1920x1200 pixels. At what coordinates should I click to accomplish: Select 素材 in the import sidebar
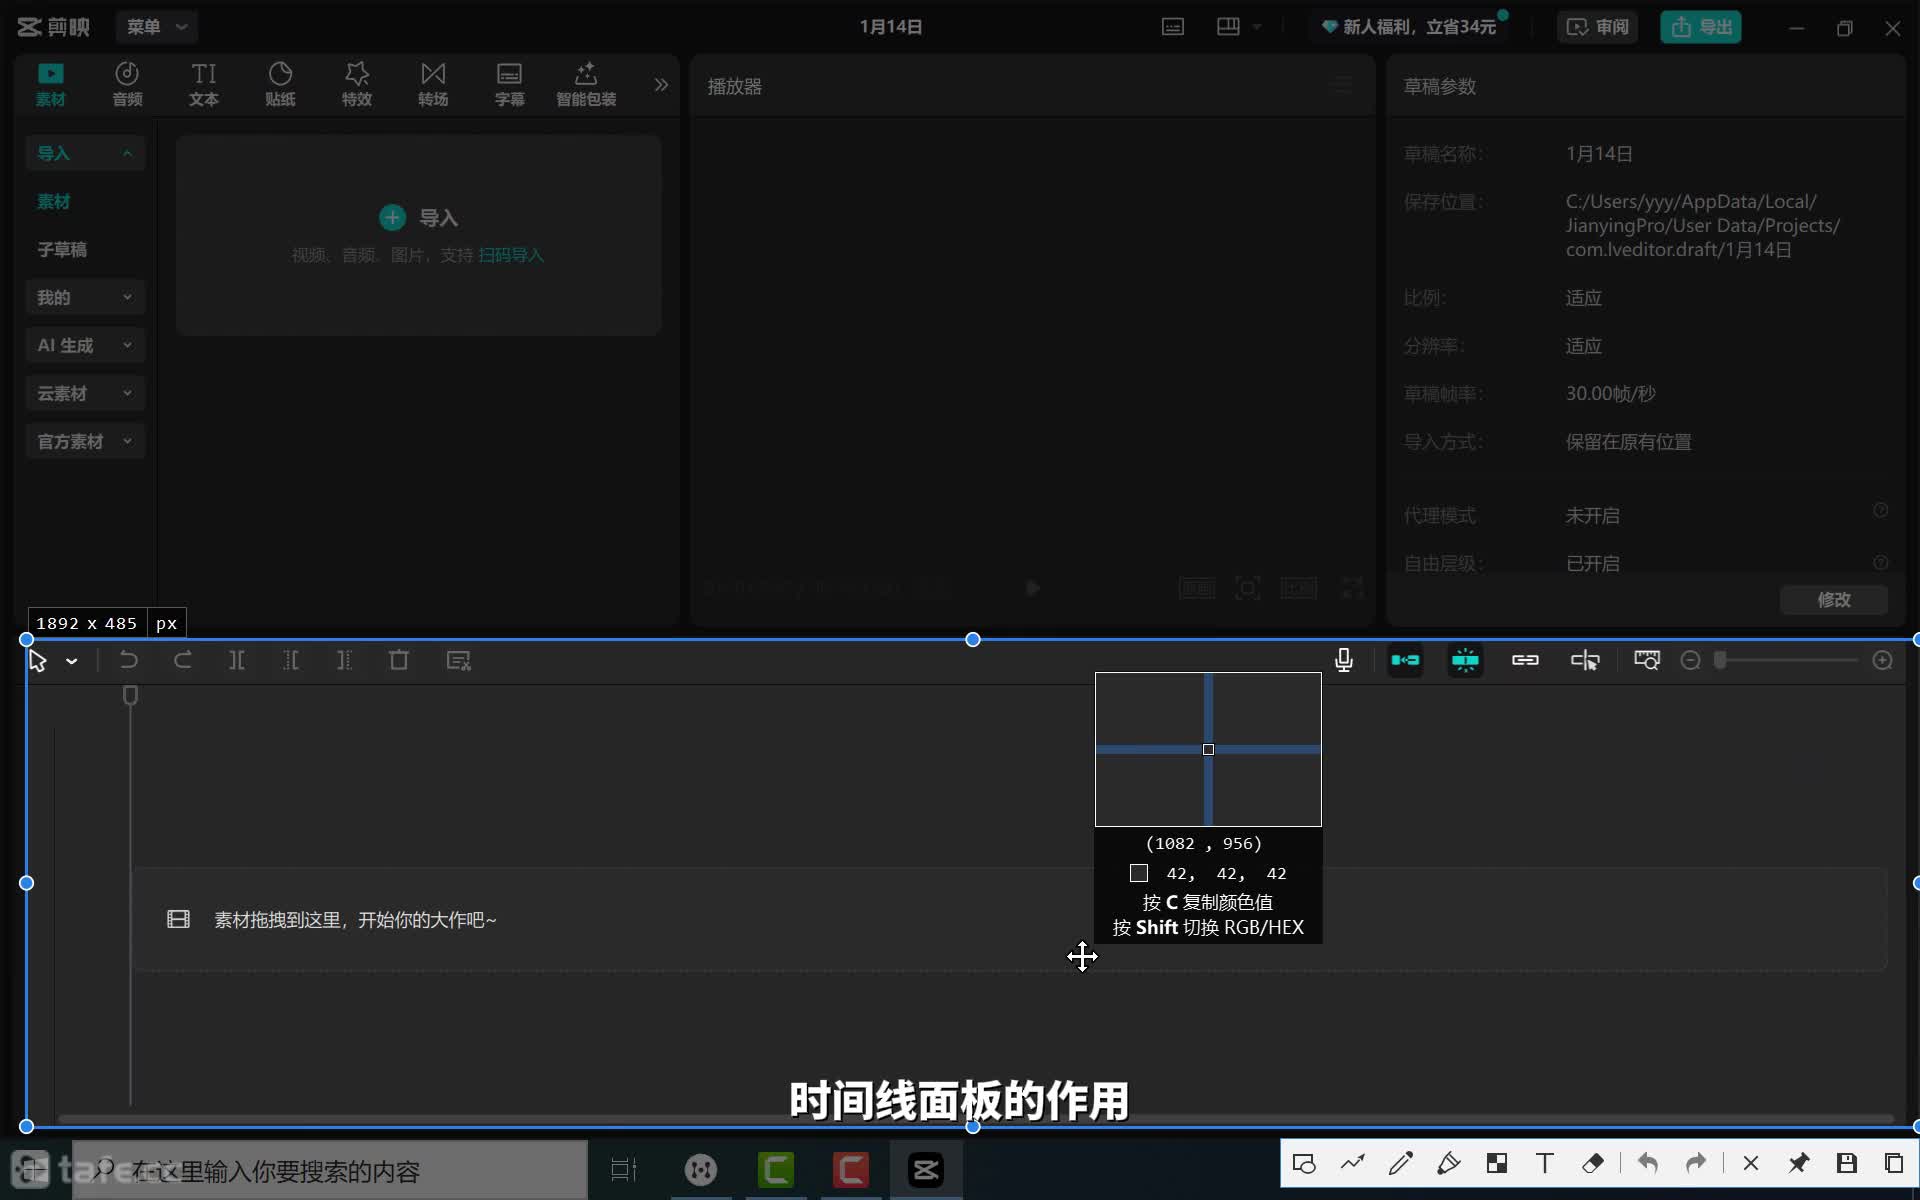tap(54, 201)
